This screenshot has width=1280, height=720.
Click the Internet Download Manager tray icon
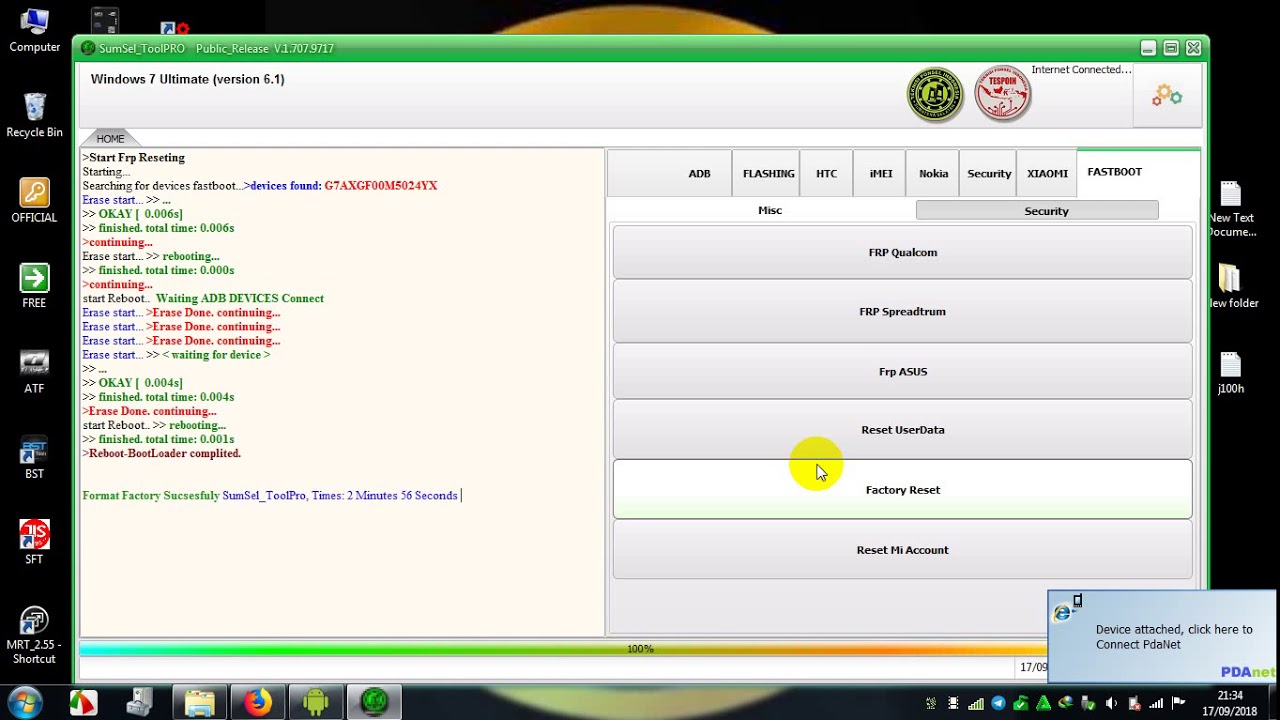pos(1066,704)
